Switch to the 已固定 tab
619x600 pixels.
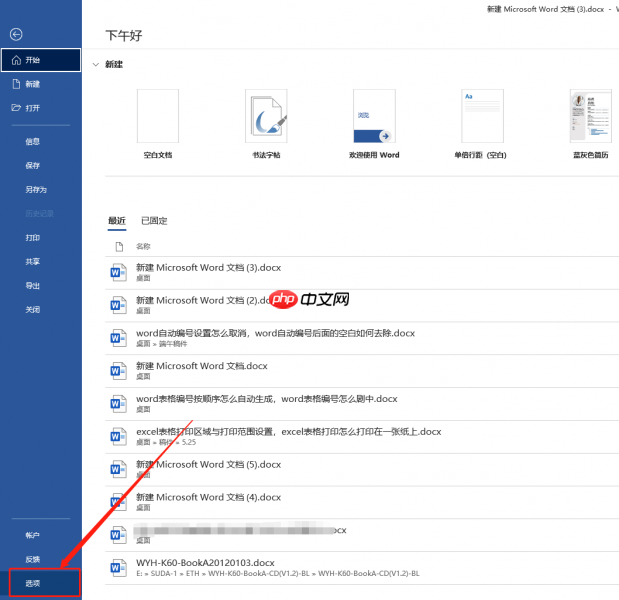(x=154, y=221)
